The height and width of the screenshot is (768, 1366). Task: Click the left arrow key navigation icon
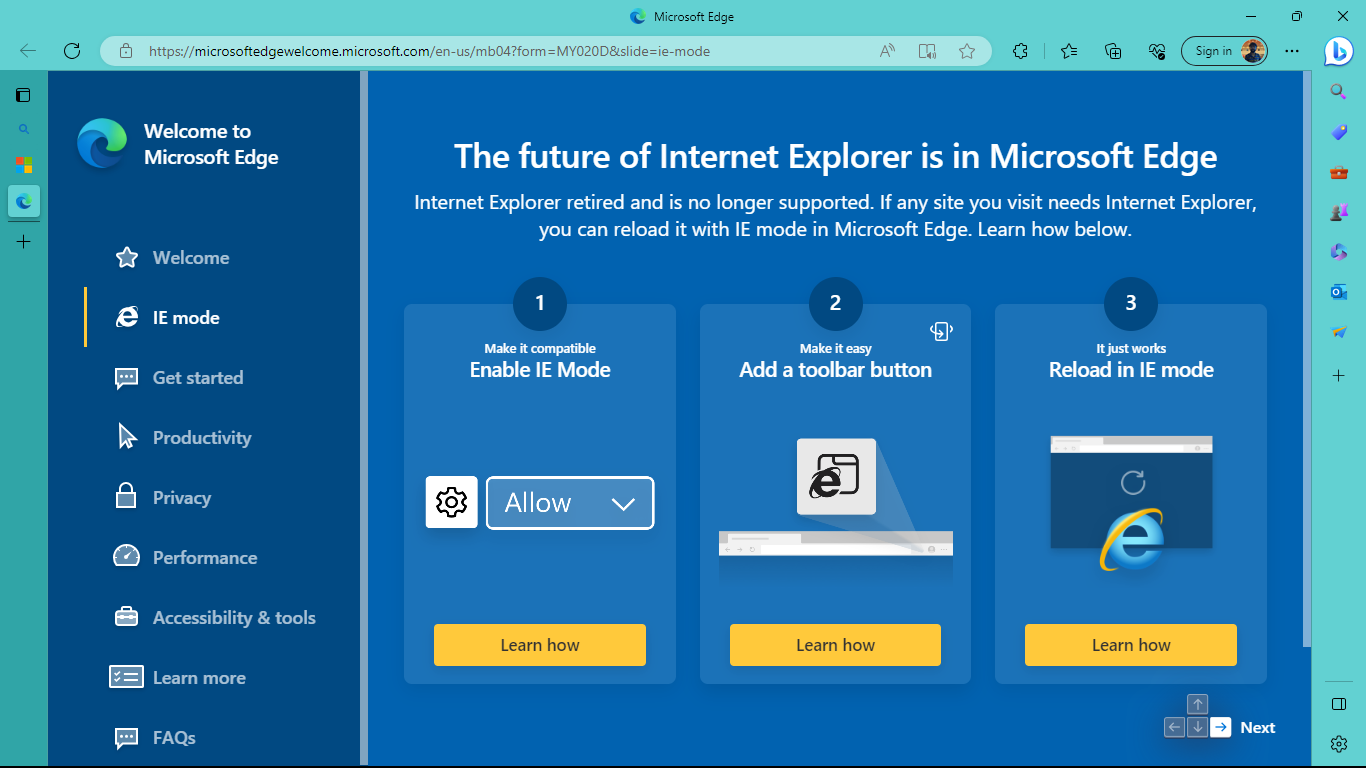pos(1175,728)
